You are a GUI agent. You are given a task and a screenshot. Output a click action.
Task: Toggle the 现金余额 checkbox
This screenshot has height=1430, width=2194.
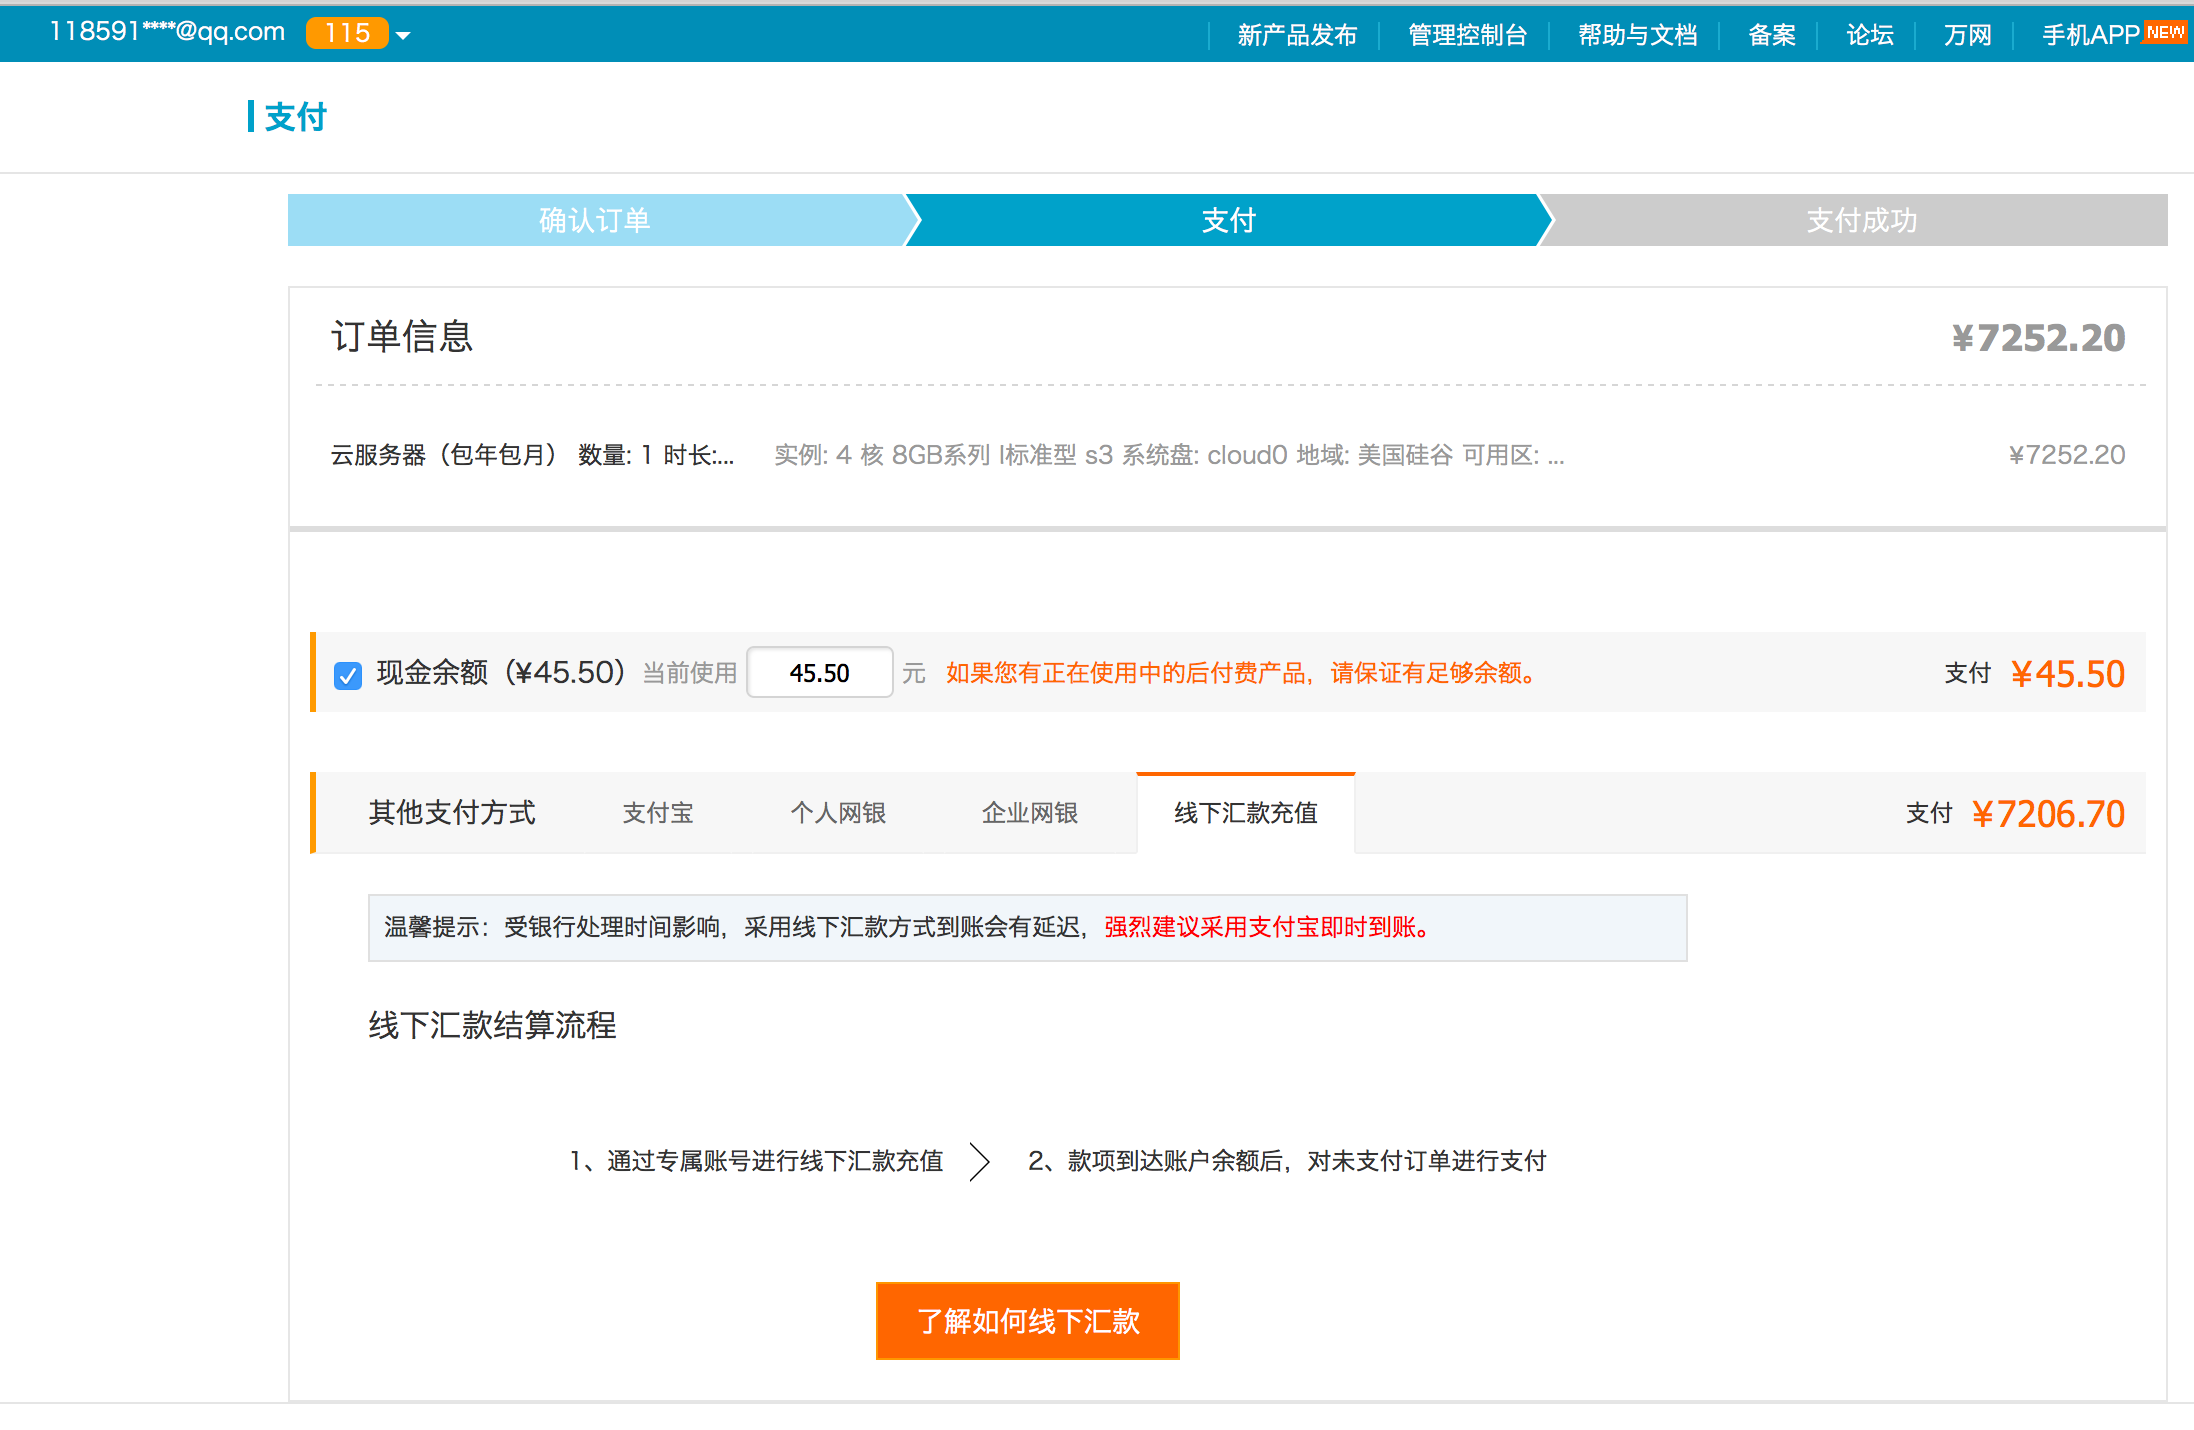348,675
